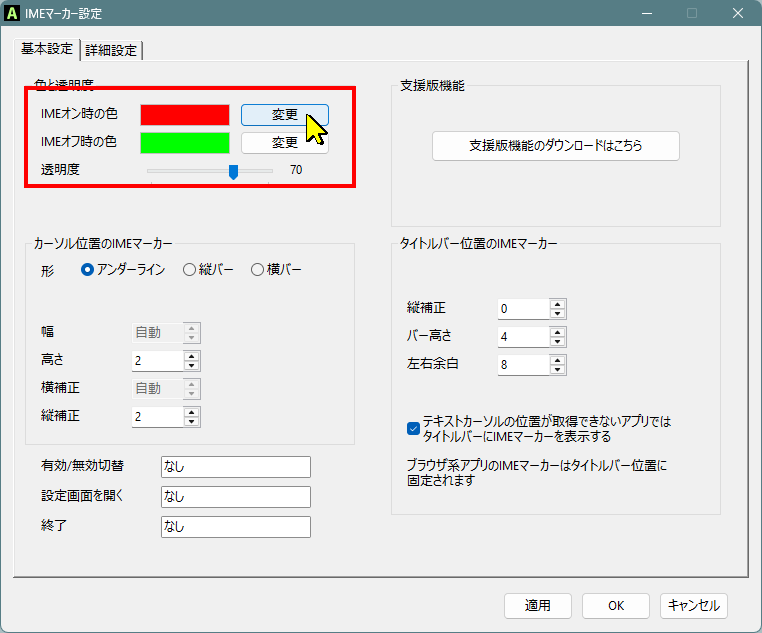Screen dimensions: 762x633
Task: Select the 横バー shape radio button
Action: (x=257, y=270)
